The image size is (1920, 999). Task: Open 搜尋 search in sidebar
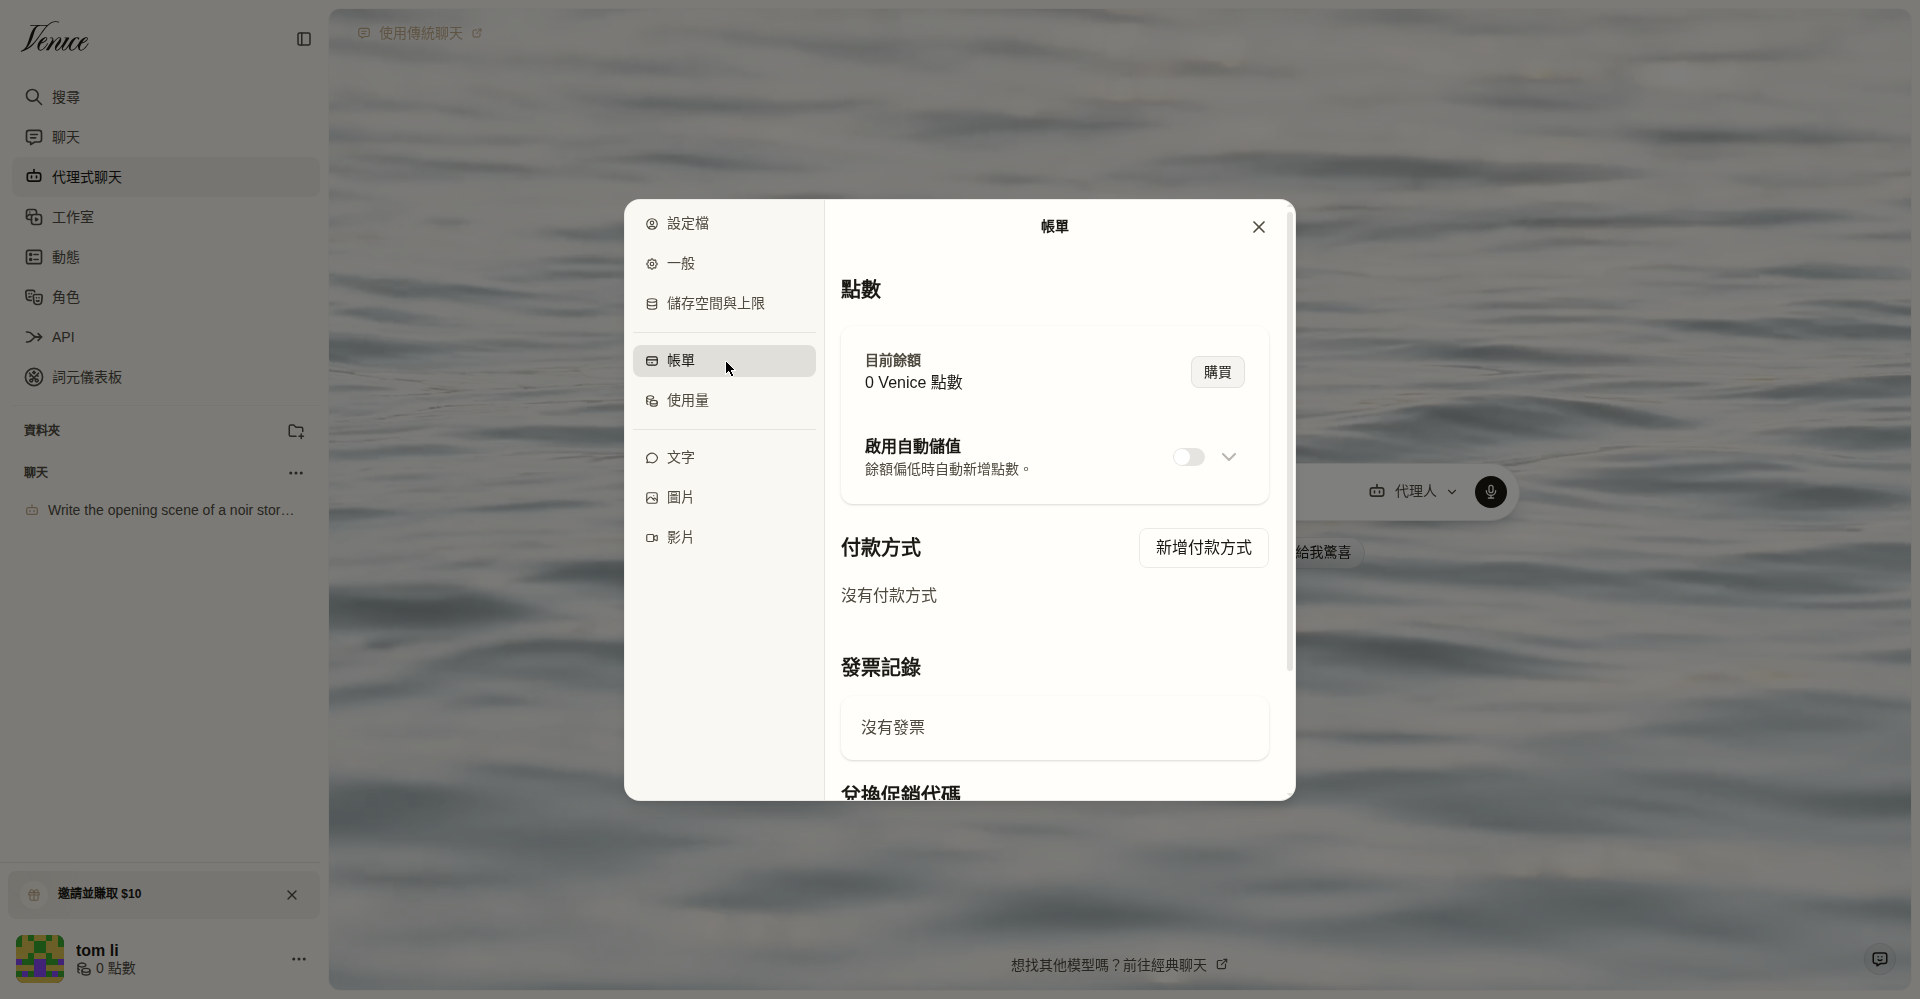coord(166,97)
